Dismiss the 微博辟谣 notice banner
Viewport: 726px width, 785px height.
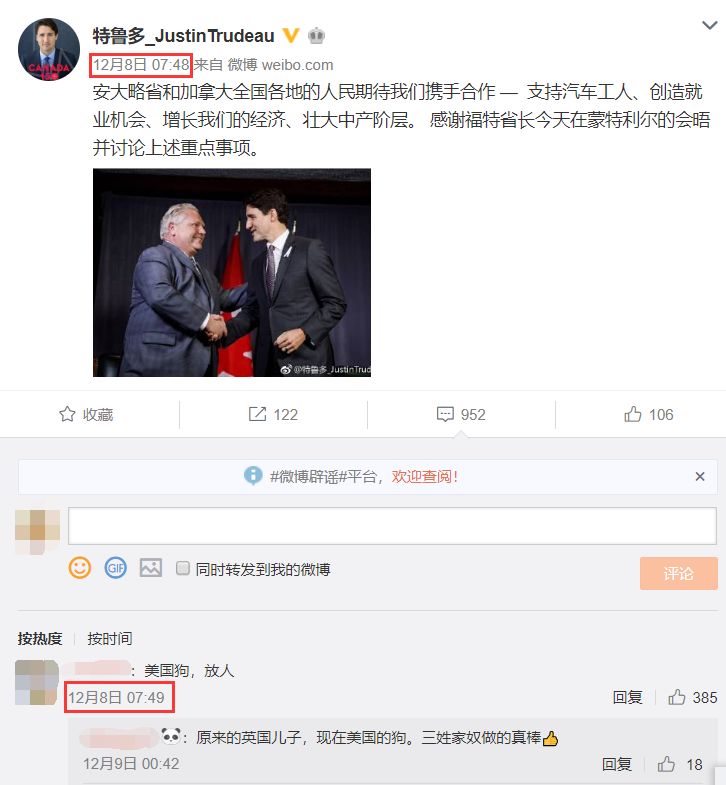point(700,477)
